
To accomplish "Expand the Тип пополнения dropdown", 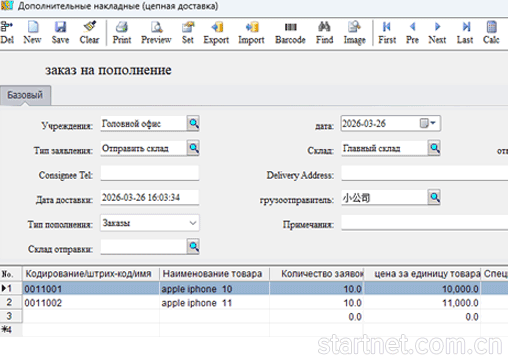I will (193, 223).
